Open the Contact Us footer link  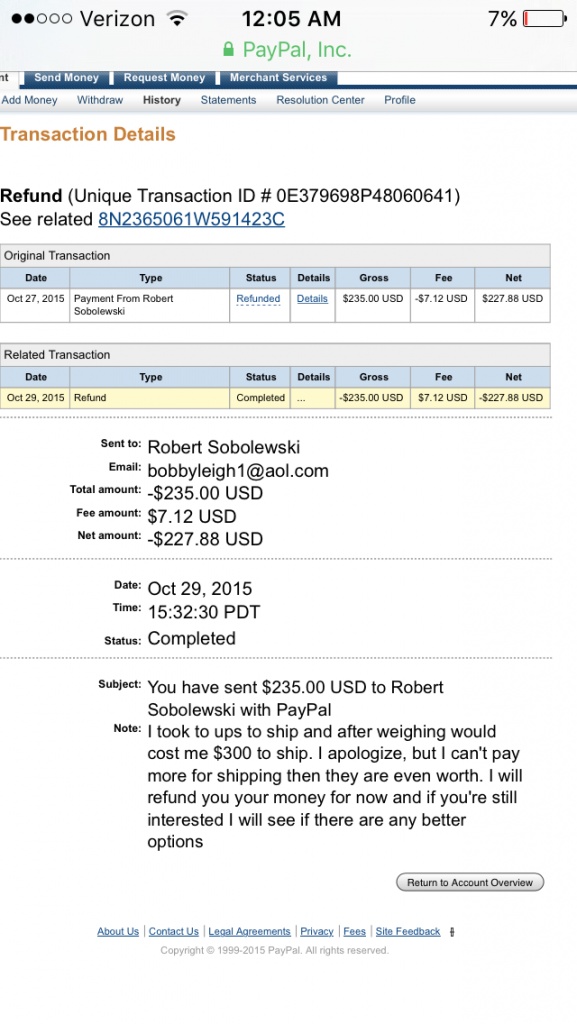[174, 931]
